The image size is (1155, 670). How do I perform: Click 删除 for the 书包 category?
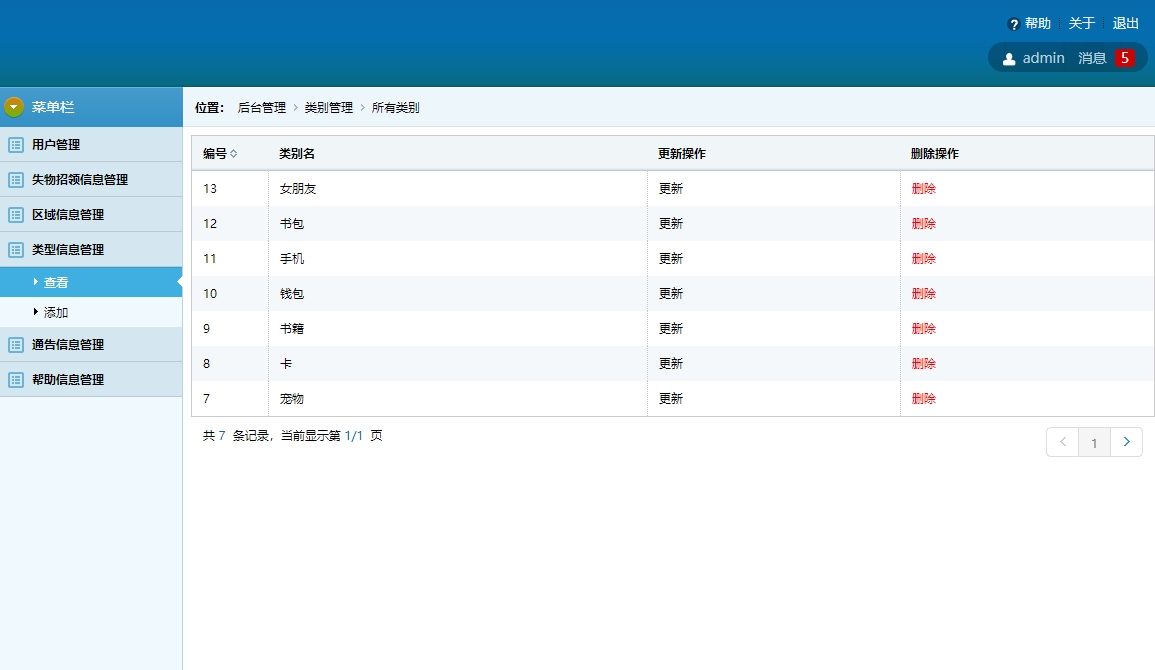click(x=922, y=223)
